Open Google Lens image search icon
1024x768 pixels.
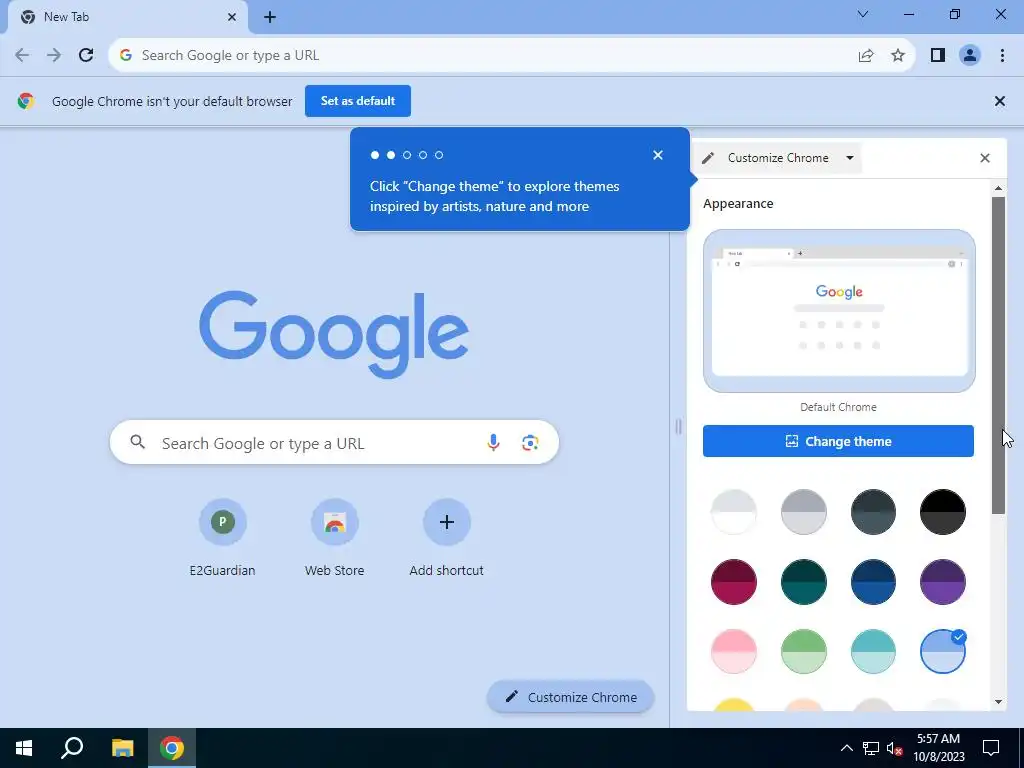[530, 443]
